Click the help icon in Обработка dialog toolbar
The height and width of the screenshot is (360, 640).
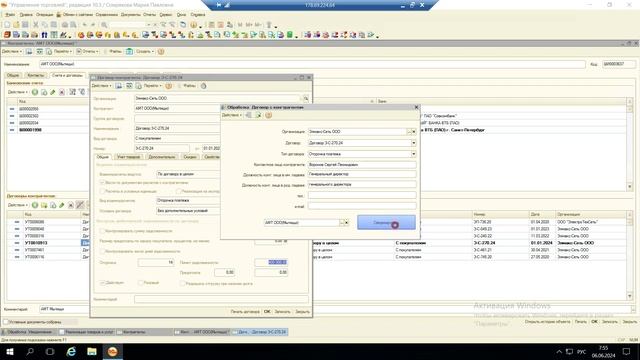269,116
